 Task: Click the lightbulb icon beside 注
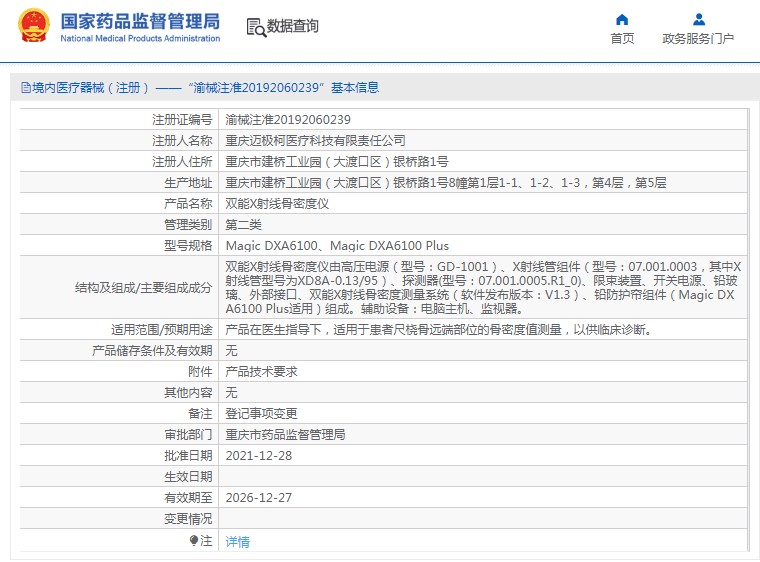(x=194, y=540)
